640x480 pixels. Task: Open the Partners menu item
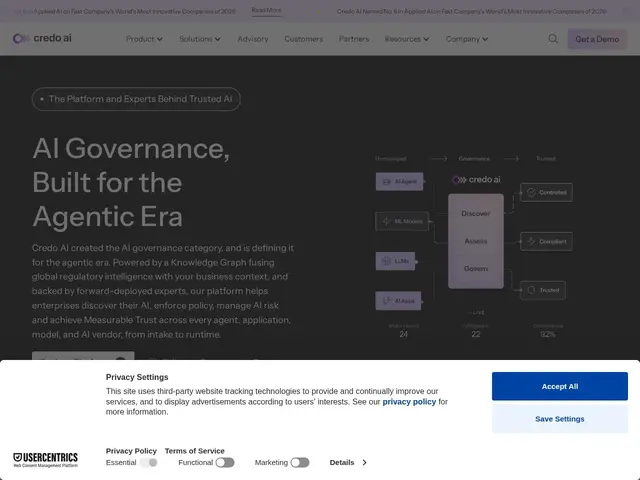[354, 39]
